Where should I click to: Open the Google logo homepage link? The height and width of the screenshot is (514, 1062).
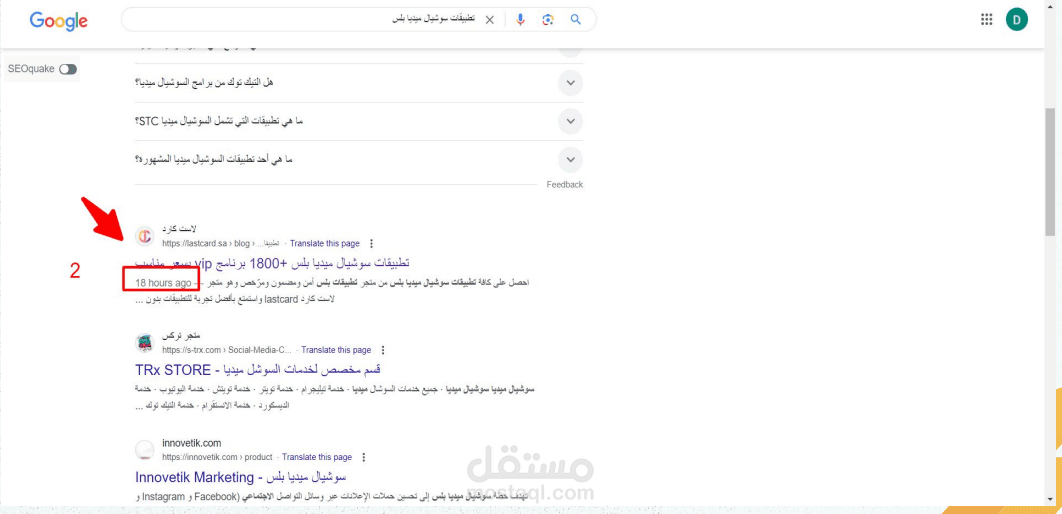click(x=58, y=21)
